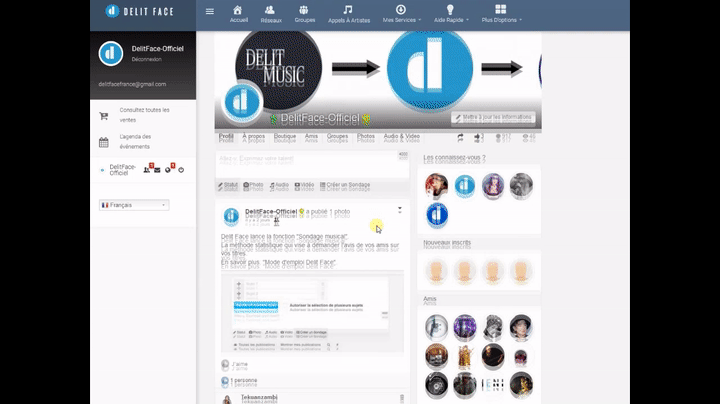Click Mettre à jour les informations button
Viewport: 720px width, 404px height.
pyautogui.click(x=492, y=117)
